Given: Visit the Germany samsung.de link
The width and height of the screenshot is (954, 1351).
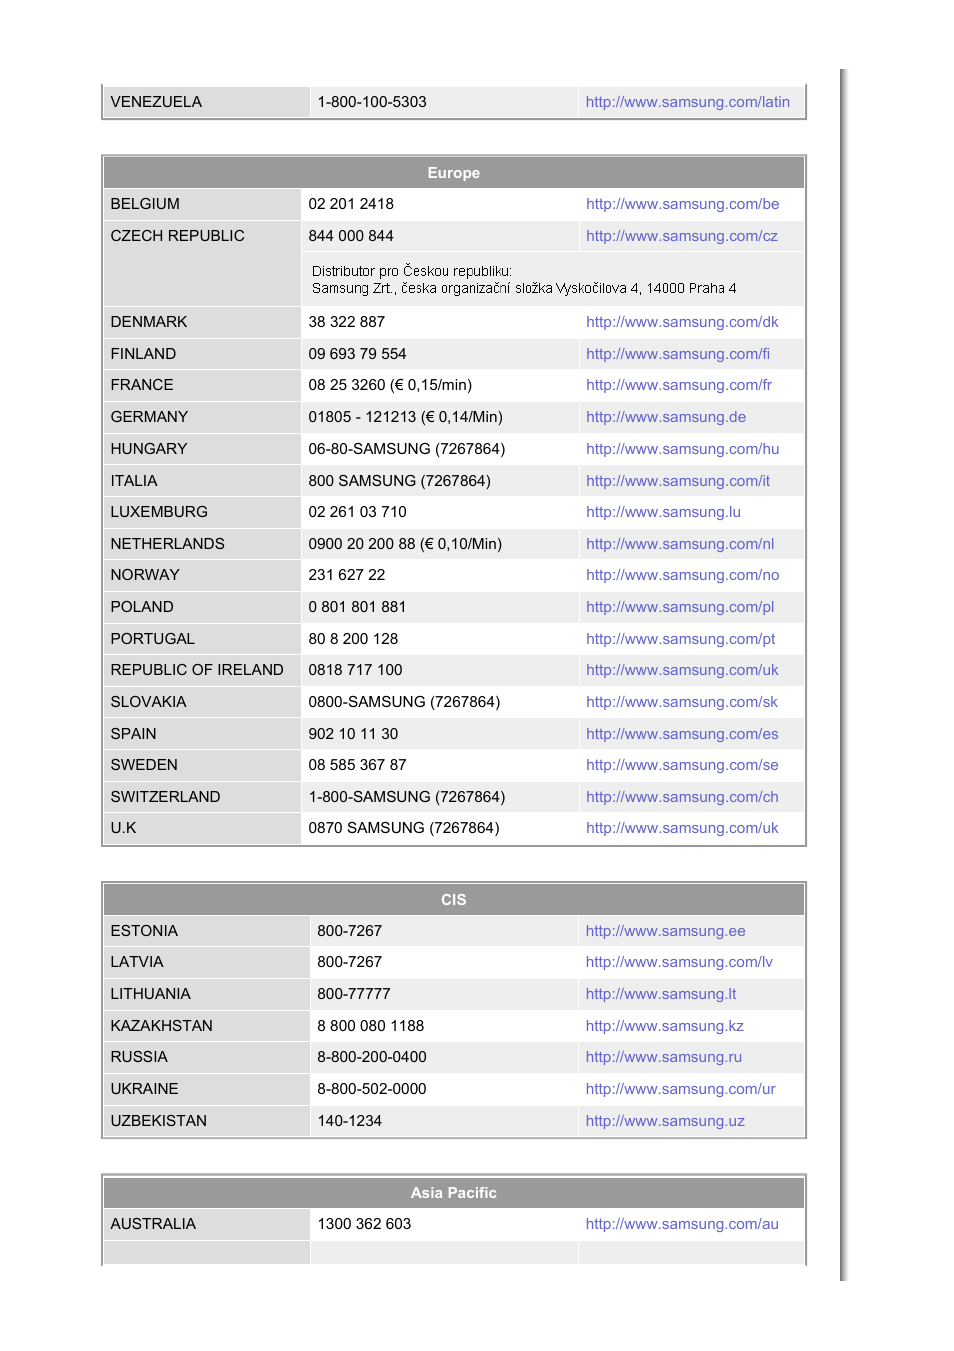Looking at the screenshot, I should [666, 417].
